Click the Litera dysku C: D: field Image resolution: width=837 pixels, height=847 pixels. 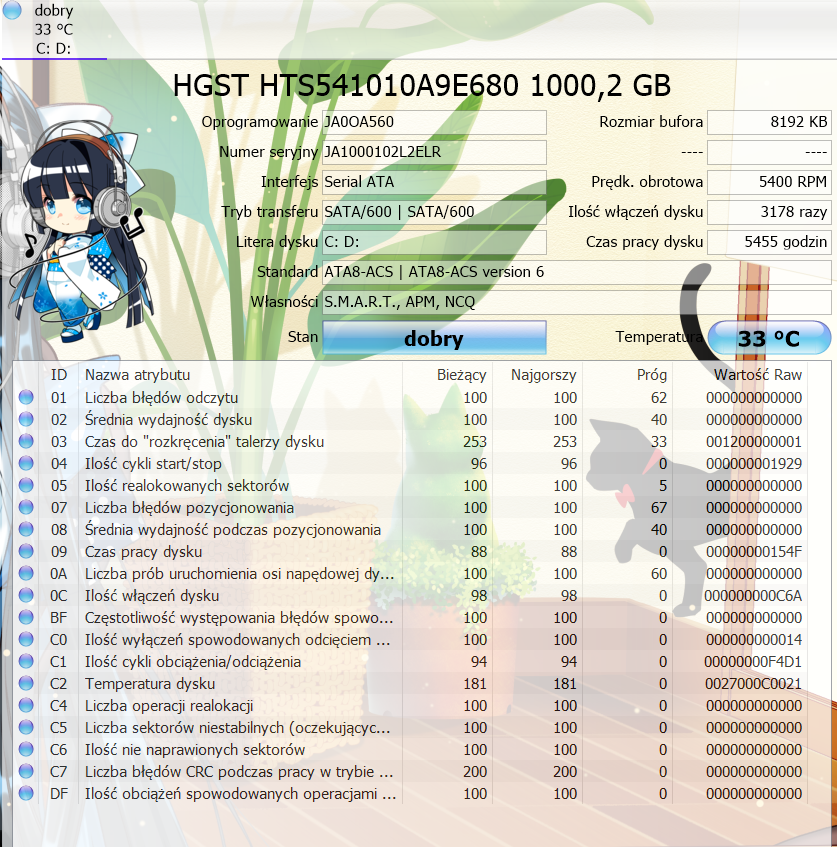pos(434,242)
